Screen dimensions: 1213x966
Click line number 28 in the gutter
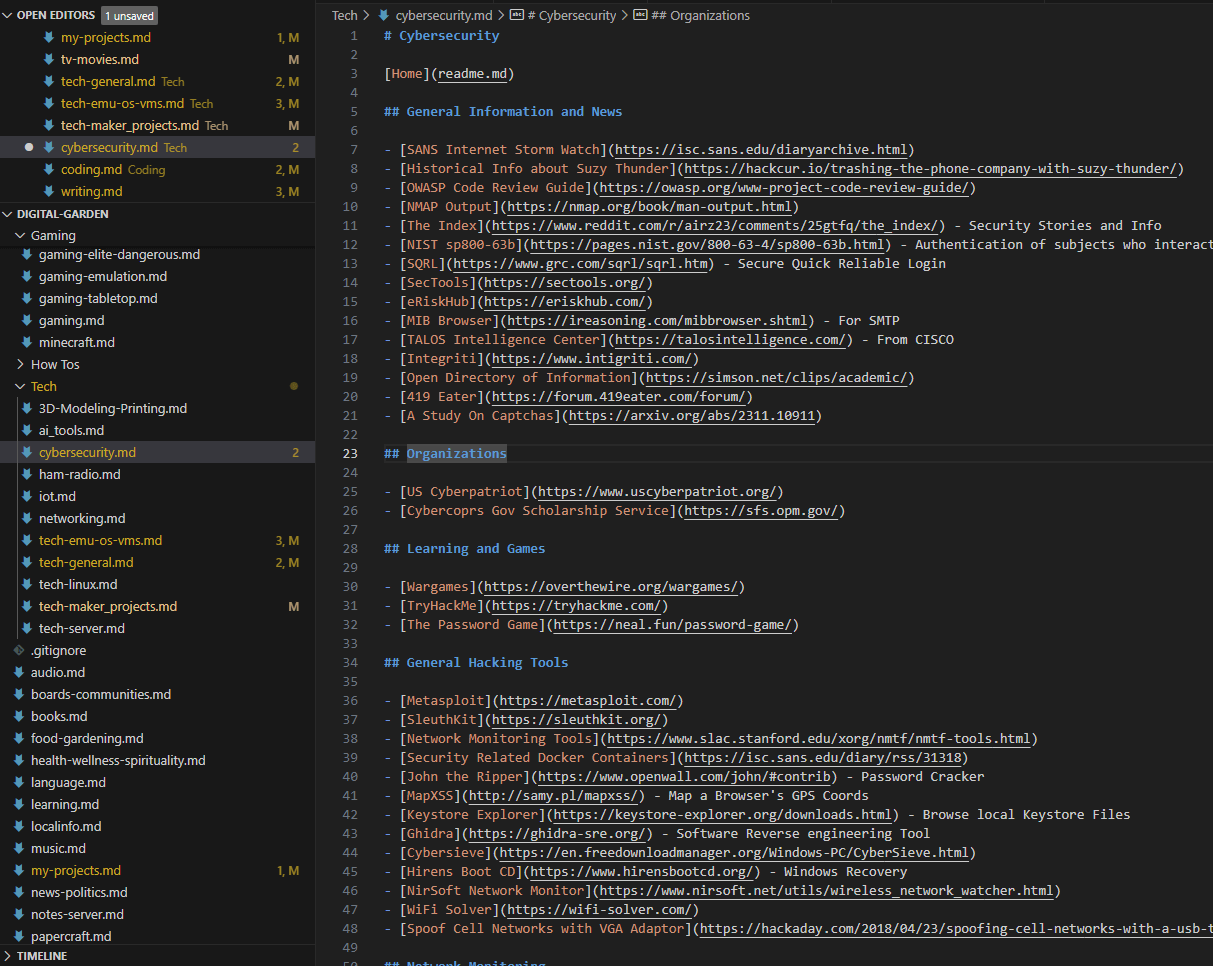click(x=350, y=549)
